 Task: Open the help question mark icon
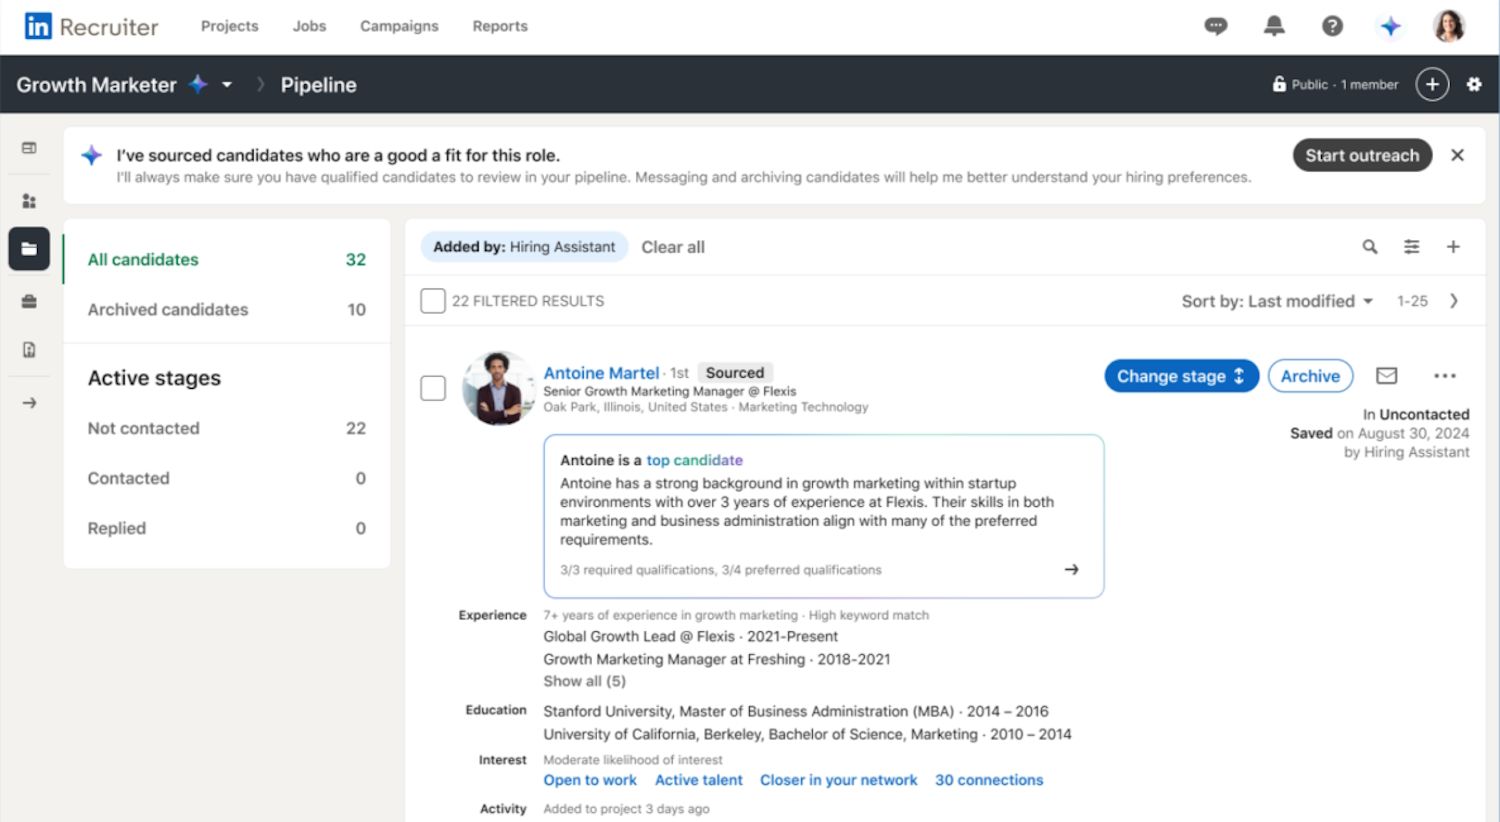[1332, 26]
